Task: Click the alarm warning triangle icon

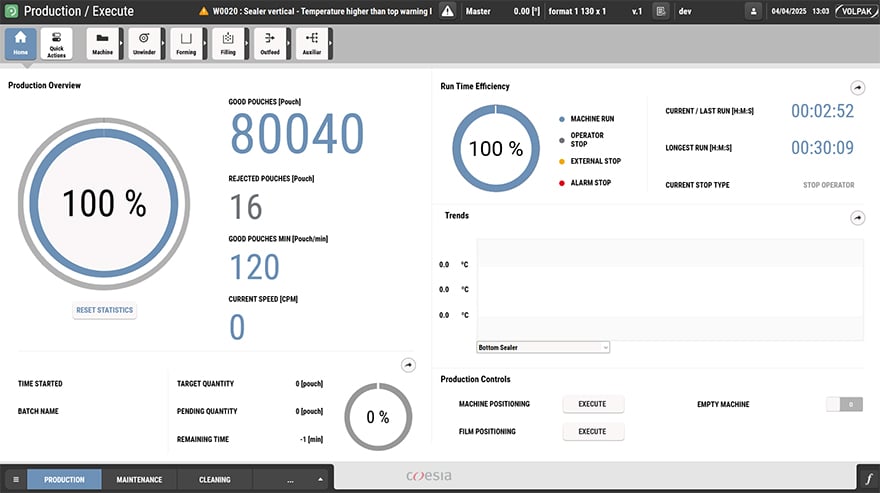Action: pyautogui.click(x=447, y=11)
